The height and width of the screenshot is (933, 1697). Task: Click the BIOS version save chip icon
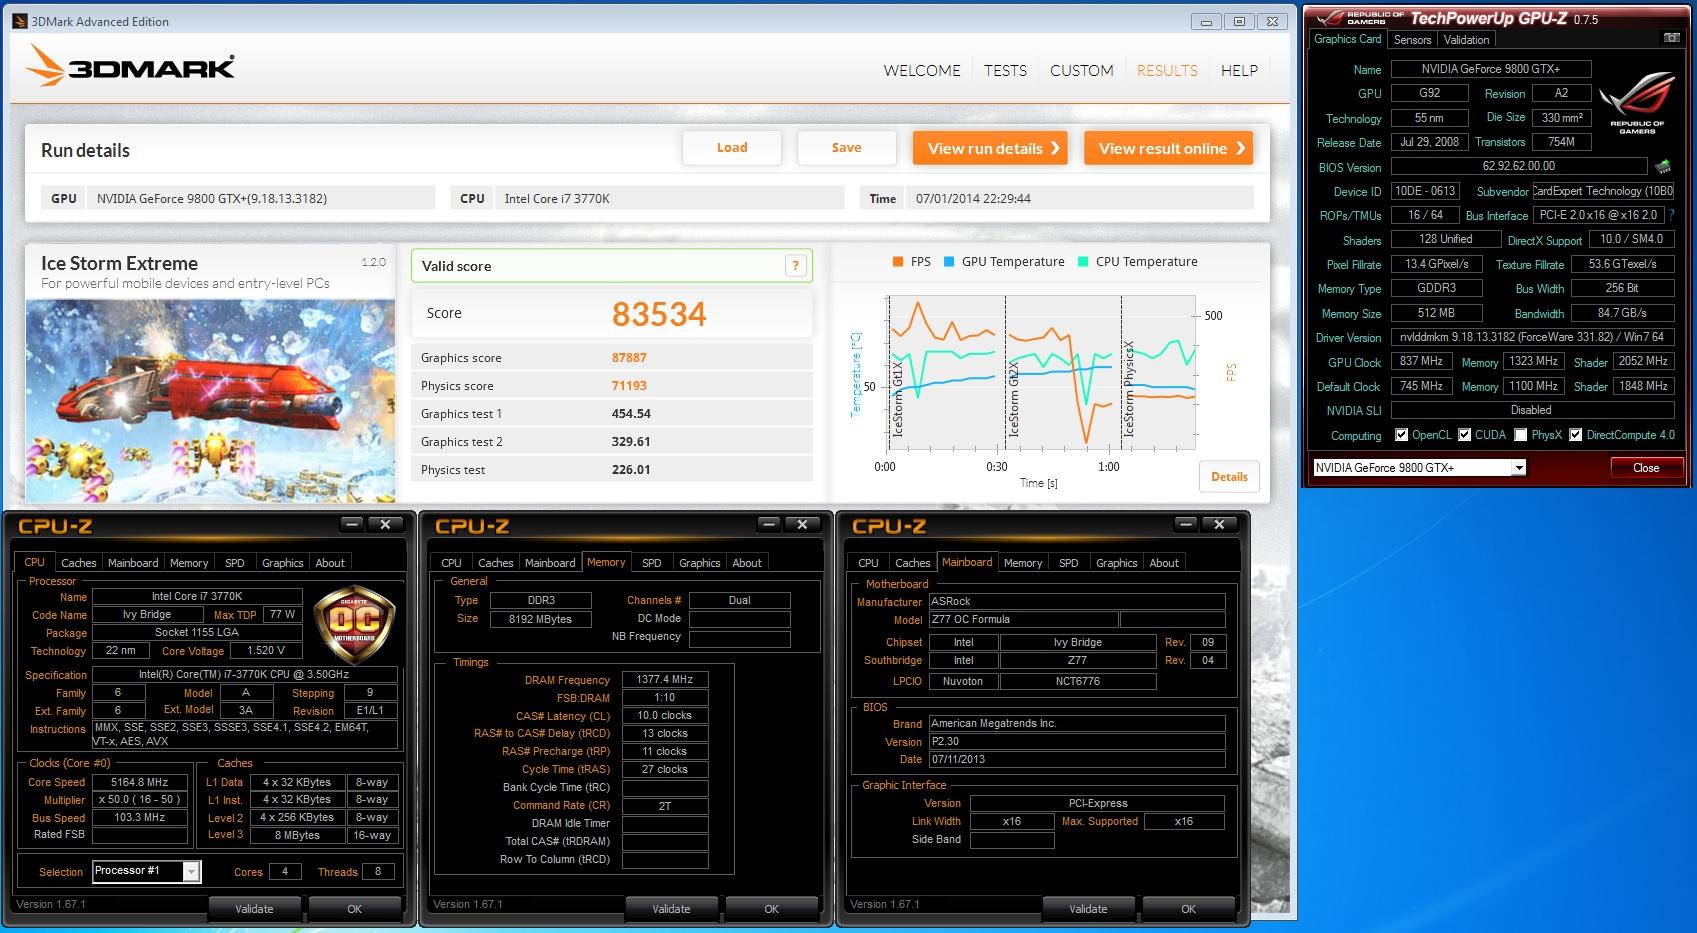[x=1664, y=166]
